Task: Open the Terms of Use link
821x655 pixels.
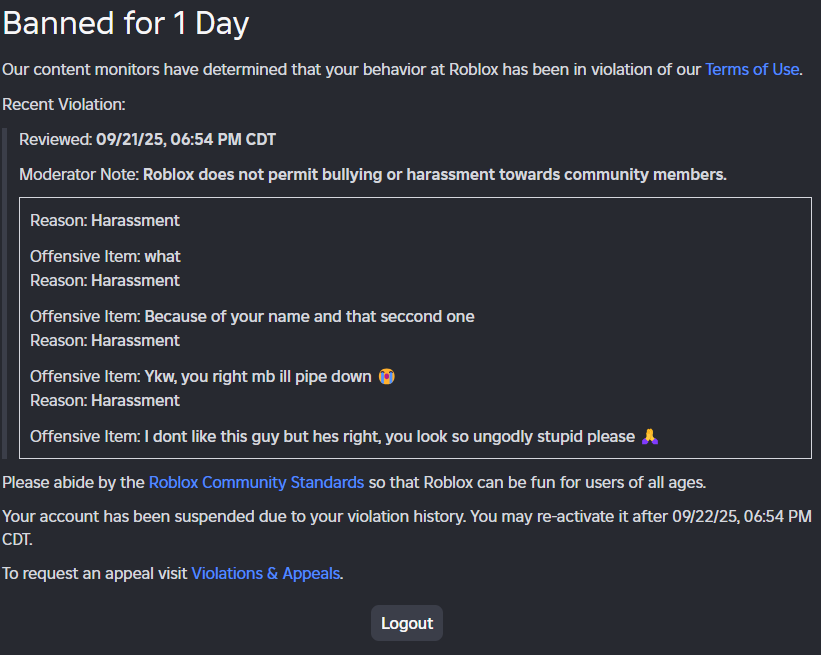Action: [x=751, y=69]
